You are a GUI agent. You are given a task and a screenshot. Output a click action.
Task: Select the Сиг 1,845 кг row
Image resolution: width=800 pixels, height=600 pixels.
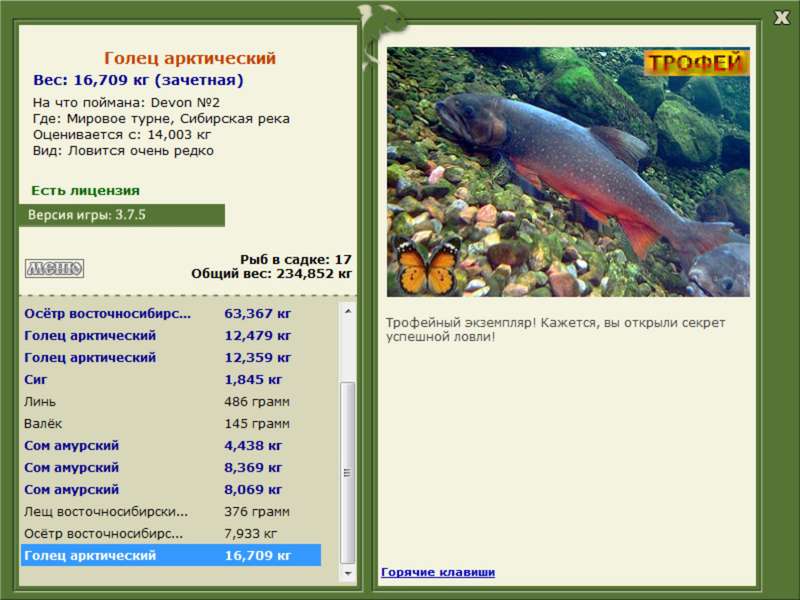[171, 380]
